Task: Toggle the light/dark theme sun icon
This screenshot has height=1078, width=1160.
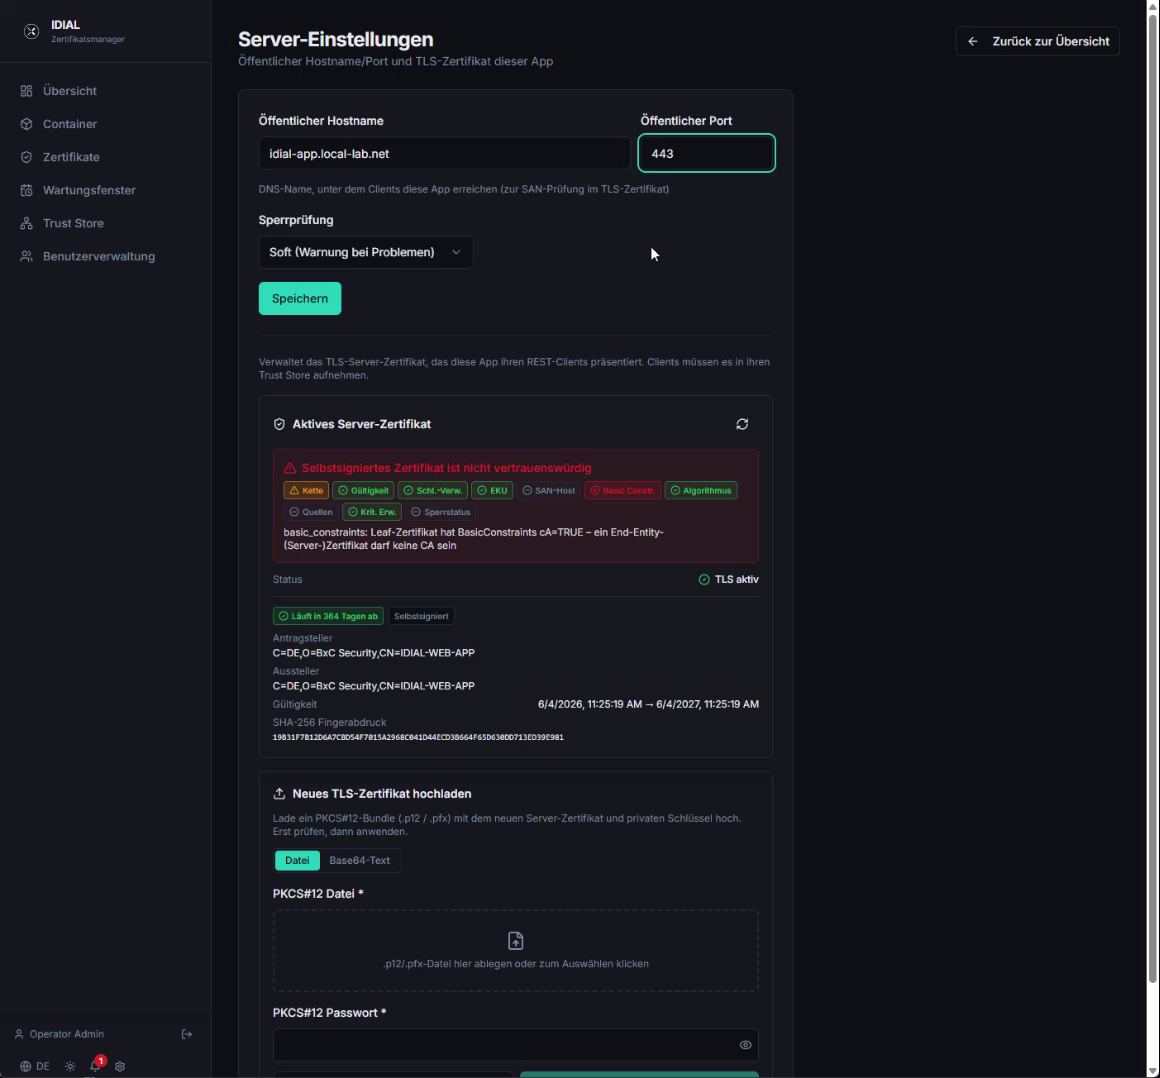Action: (70, 1066)
